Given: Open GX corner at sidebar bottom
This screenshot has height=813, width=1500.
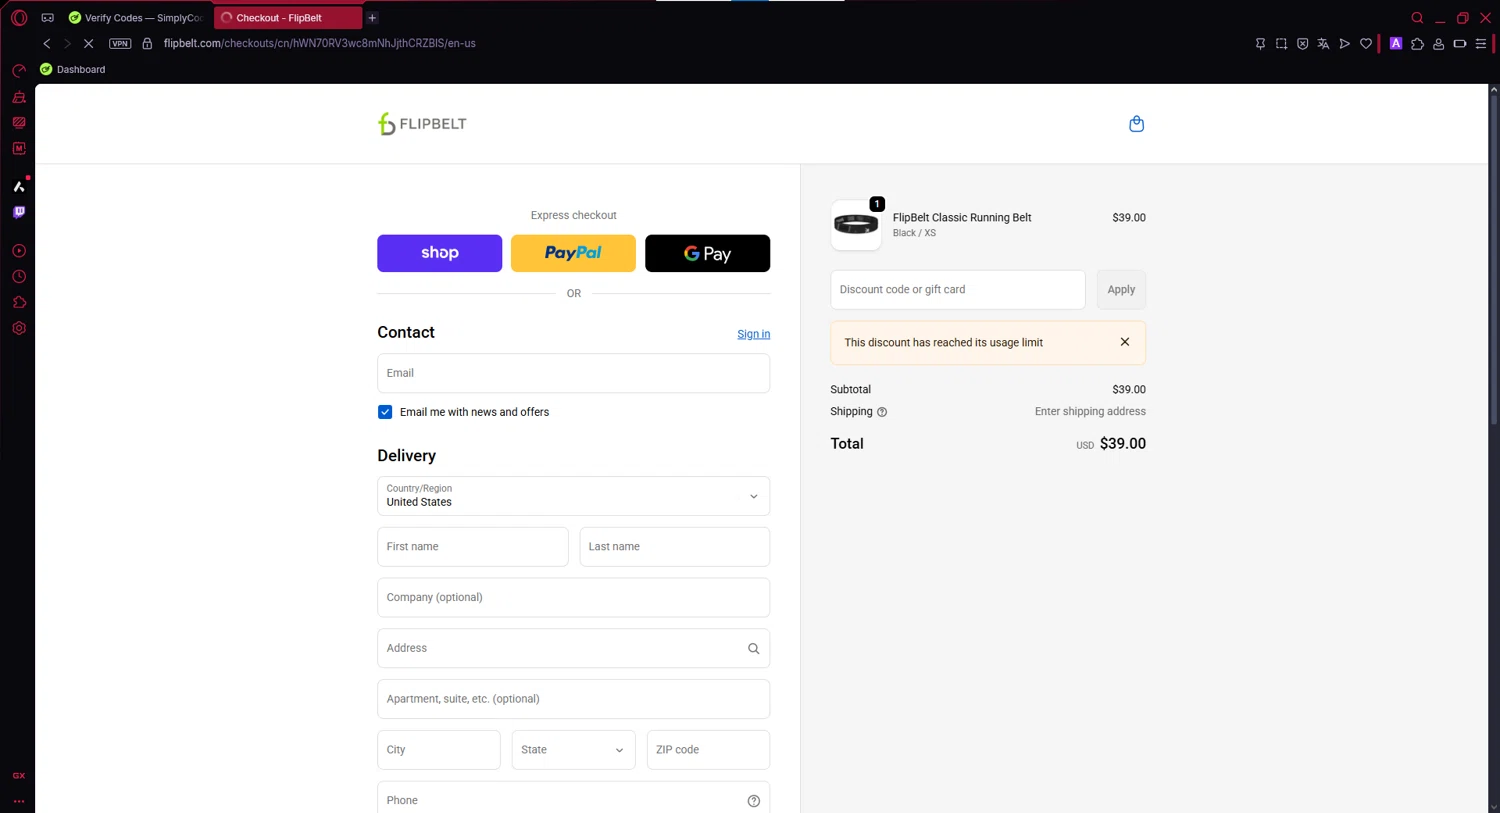Looking at the screenshot, I should coord(19,776).
